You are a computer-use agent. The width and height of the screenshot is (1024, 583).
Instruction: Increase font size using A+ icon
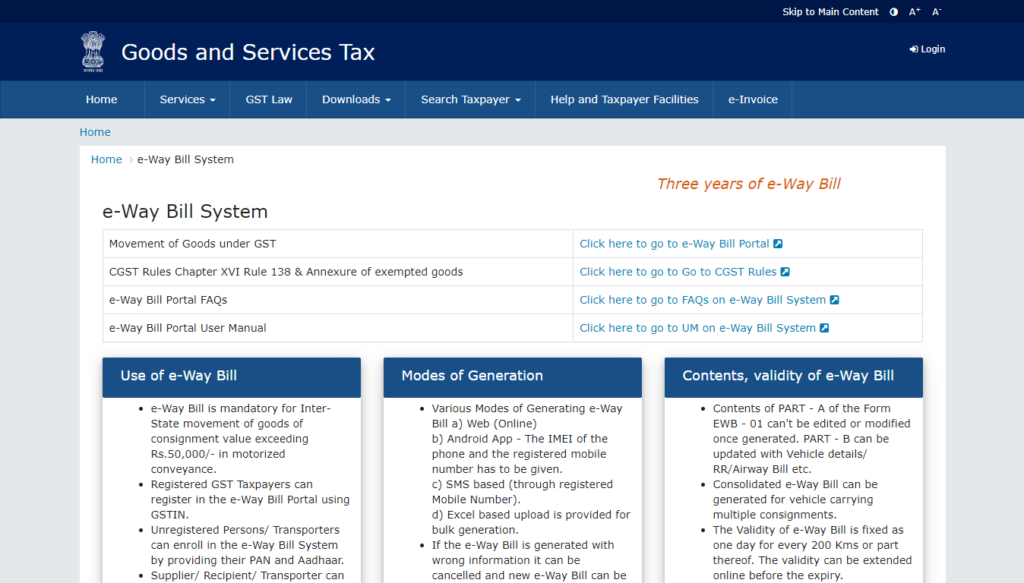pos(914,11)
